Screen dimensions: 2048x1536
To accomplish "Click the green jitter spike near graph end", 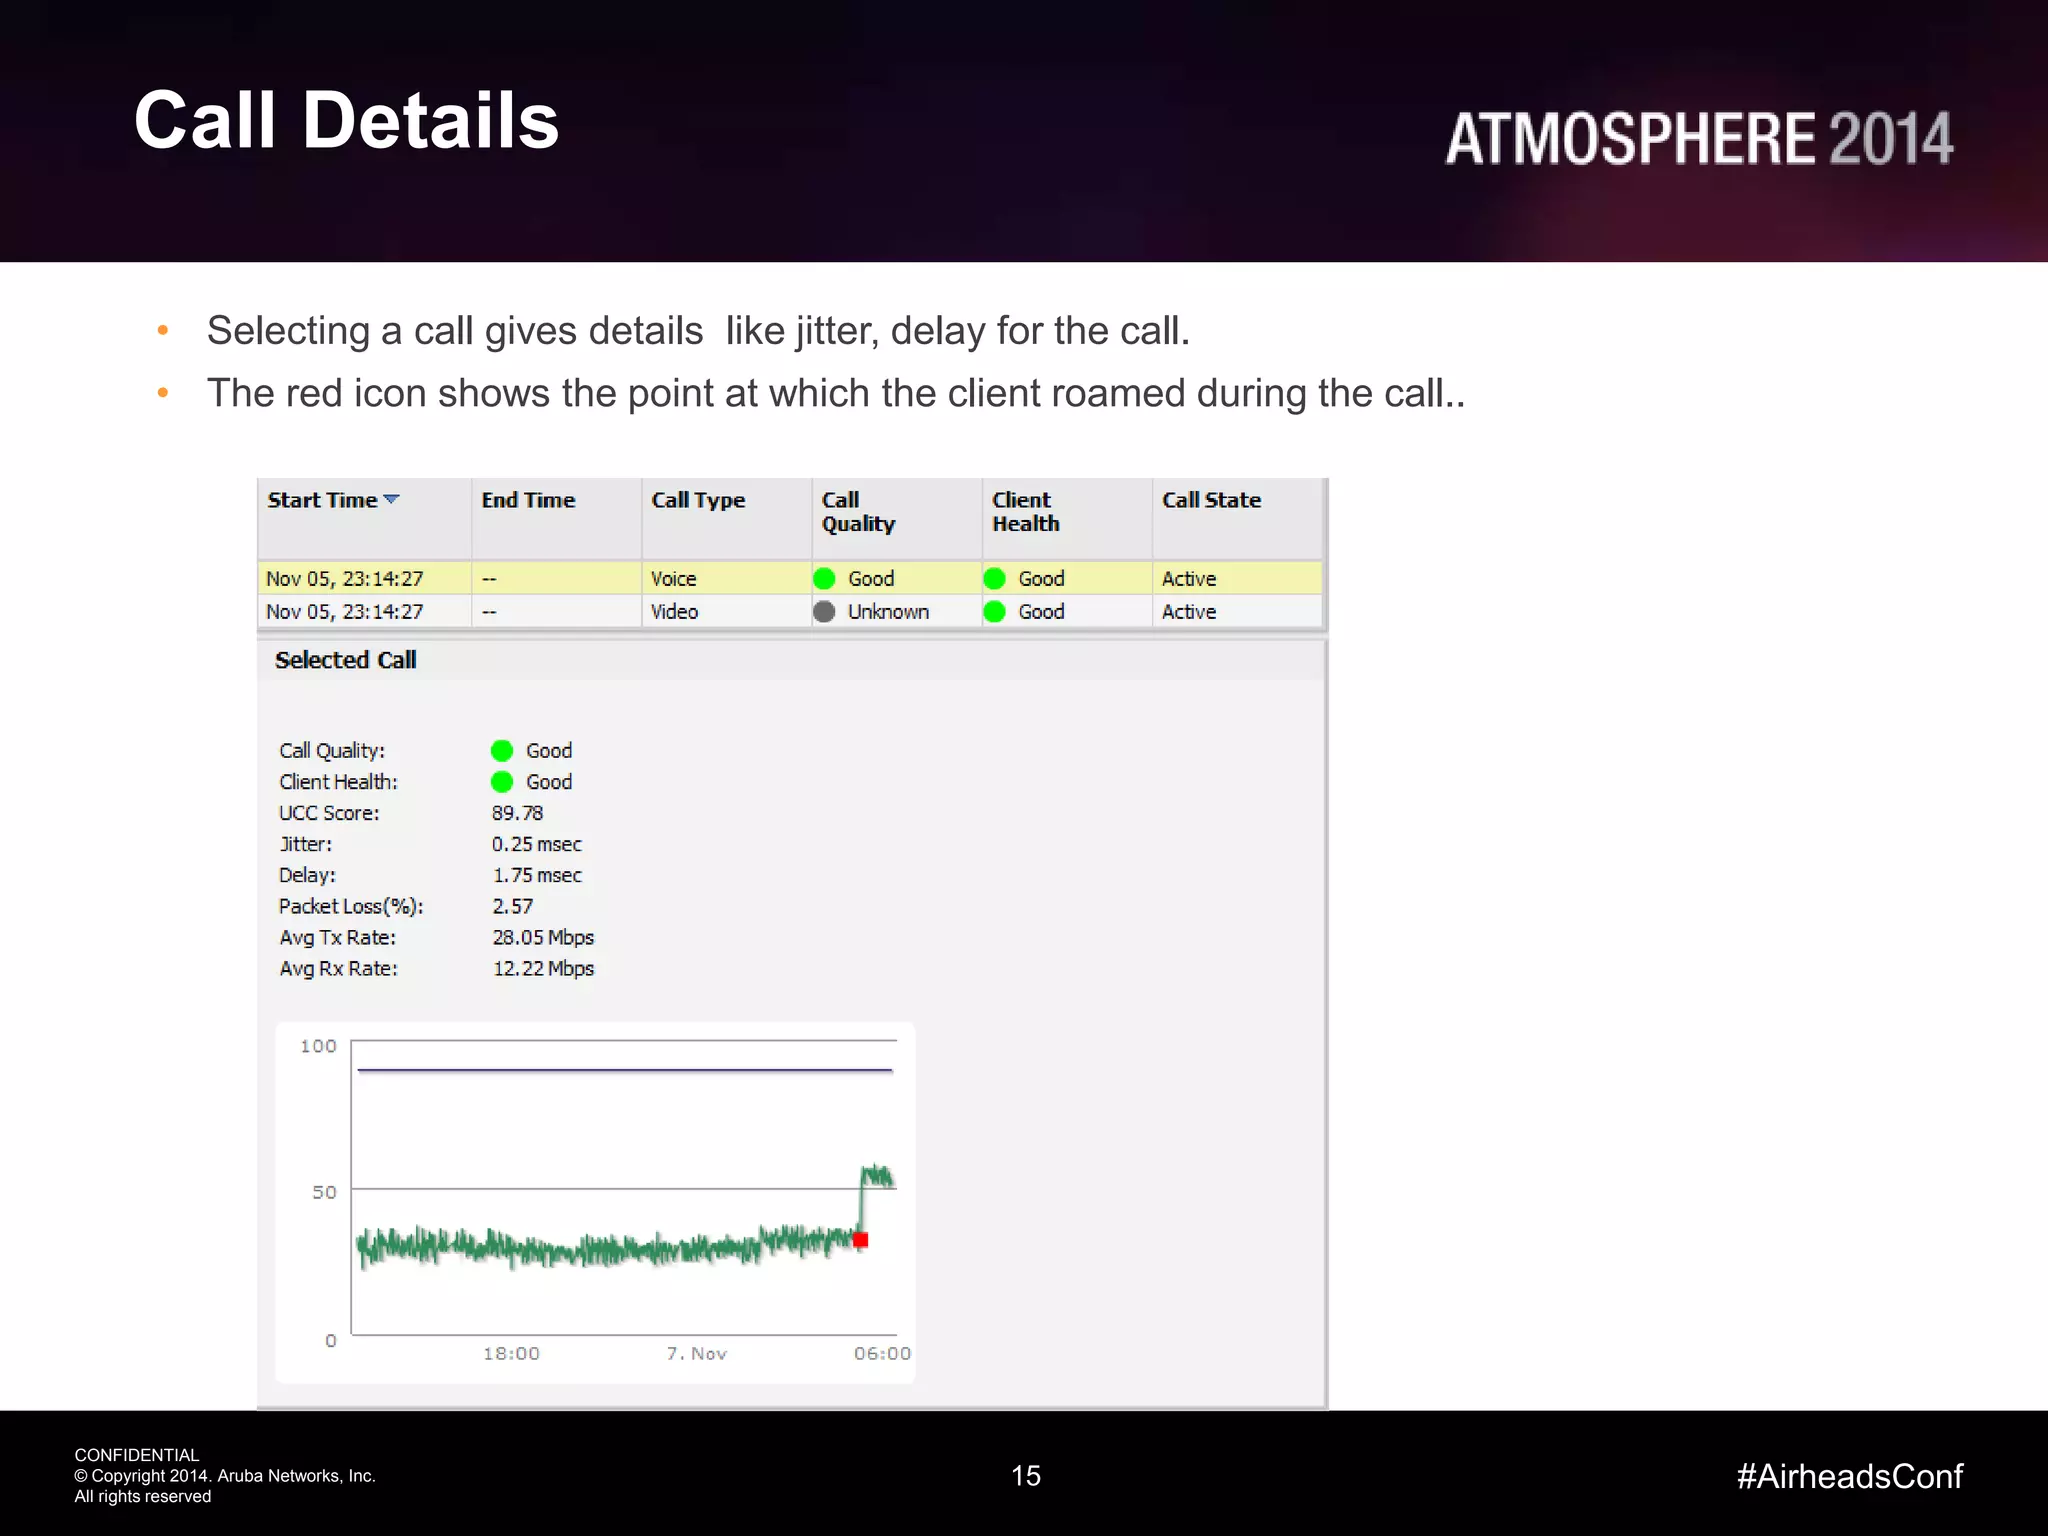I will (877, 1174).
